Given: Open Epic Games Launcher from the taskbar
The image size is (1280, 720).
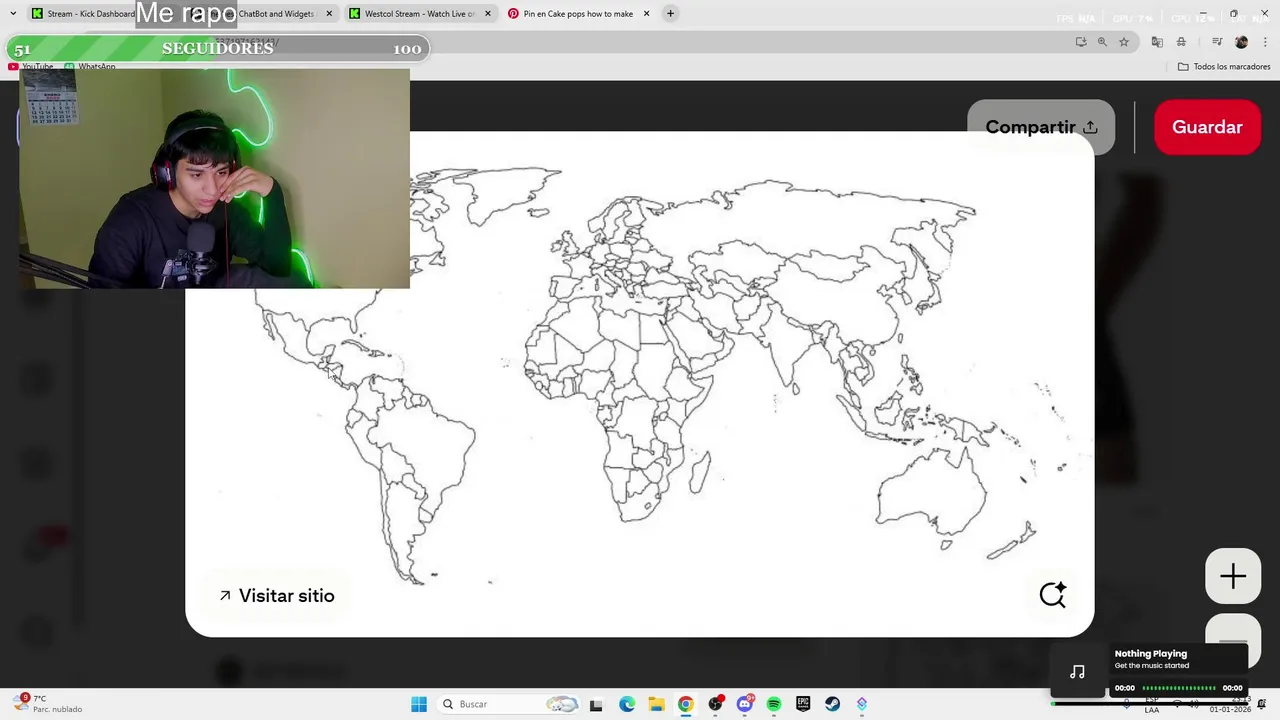Looking at the screenshot, I should tap(803, 704).
